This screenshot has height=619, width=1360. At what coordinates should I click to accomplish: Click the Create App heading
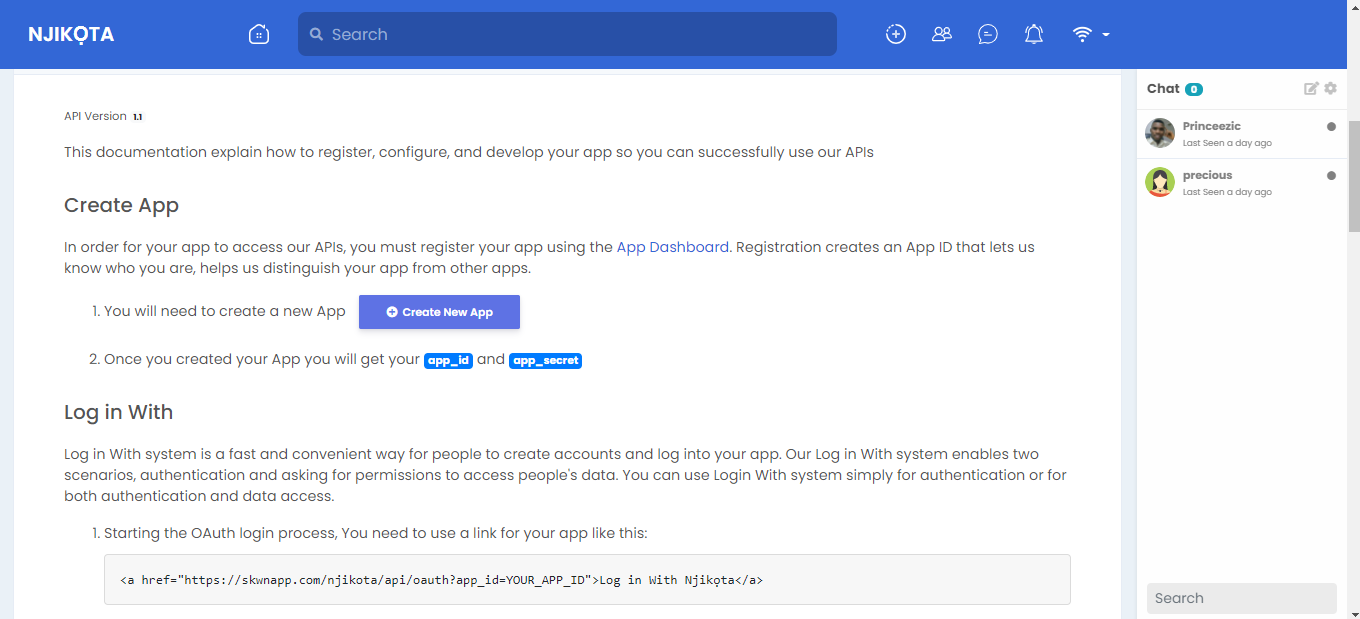[121, 205]
